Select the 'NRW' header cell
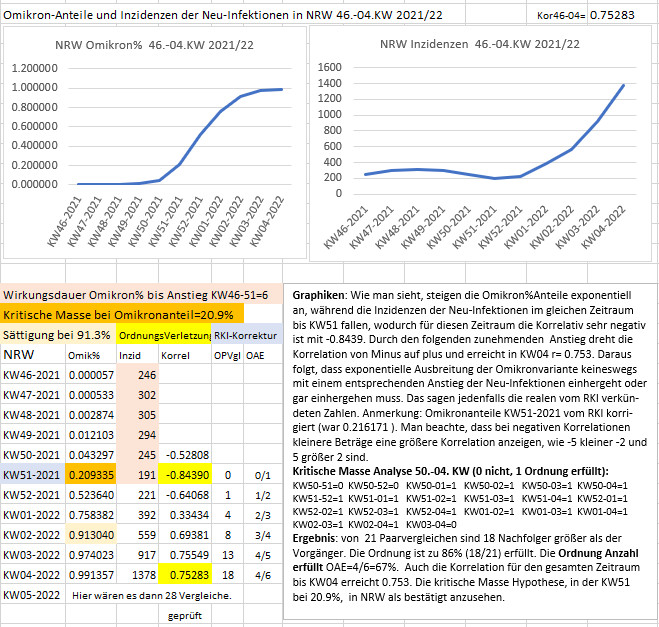 pos(33,355)
